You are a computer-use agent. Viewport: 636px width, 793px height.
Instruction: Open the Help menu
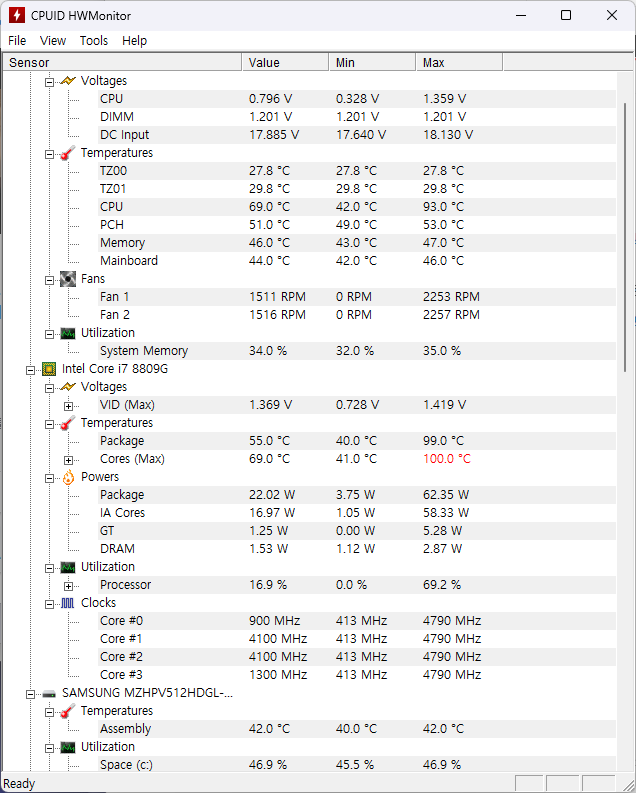(x=134, y=40)
